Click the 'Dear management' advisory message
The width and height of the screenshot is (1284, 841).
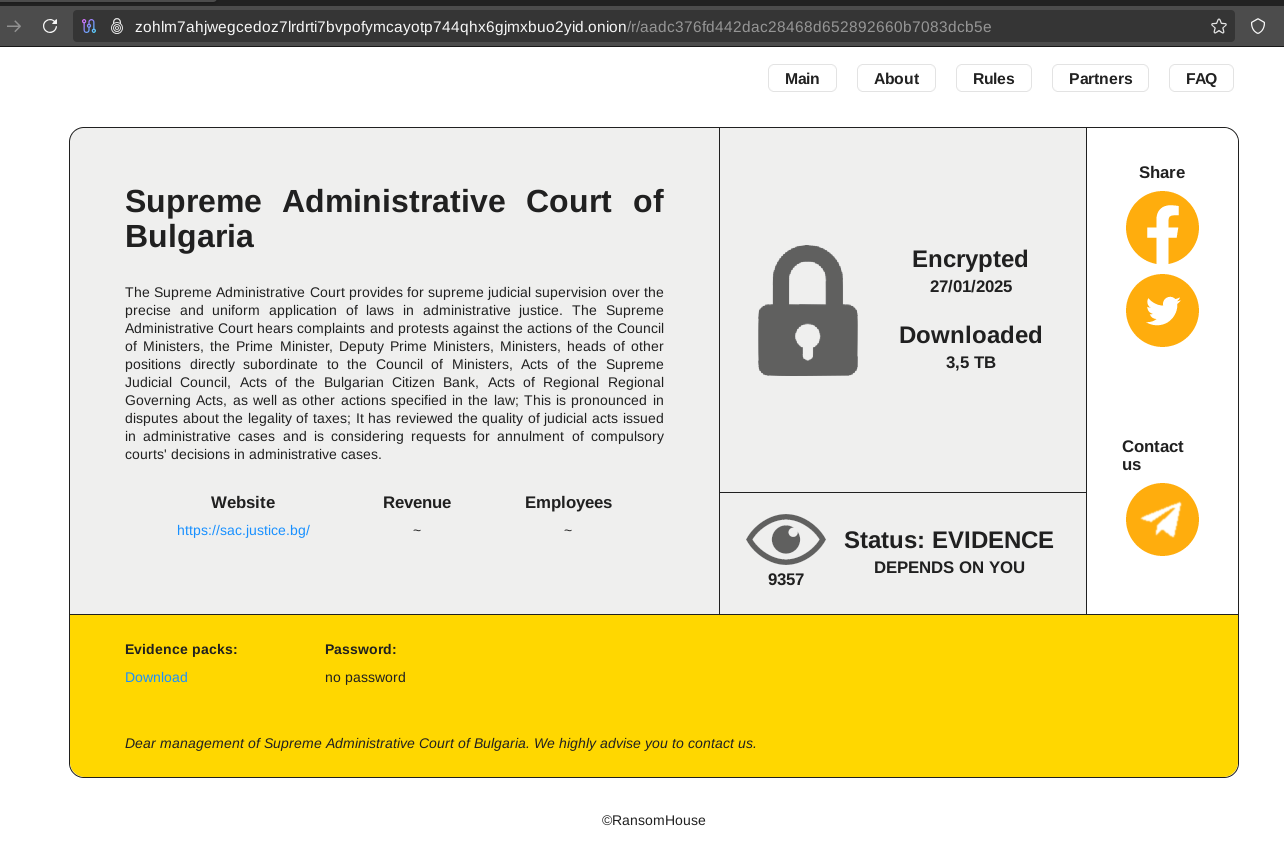tap(441, 743)
